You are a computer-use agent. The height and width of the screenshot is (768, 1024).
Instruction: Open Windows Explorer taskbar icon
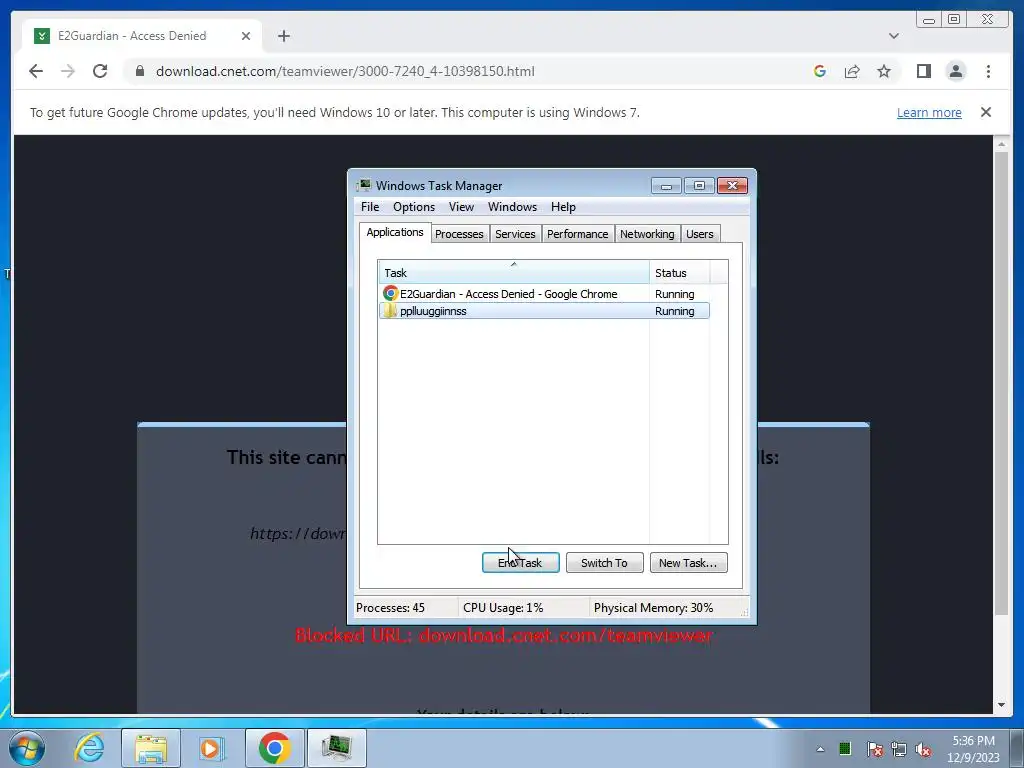coord(151,748)
